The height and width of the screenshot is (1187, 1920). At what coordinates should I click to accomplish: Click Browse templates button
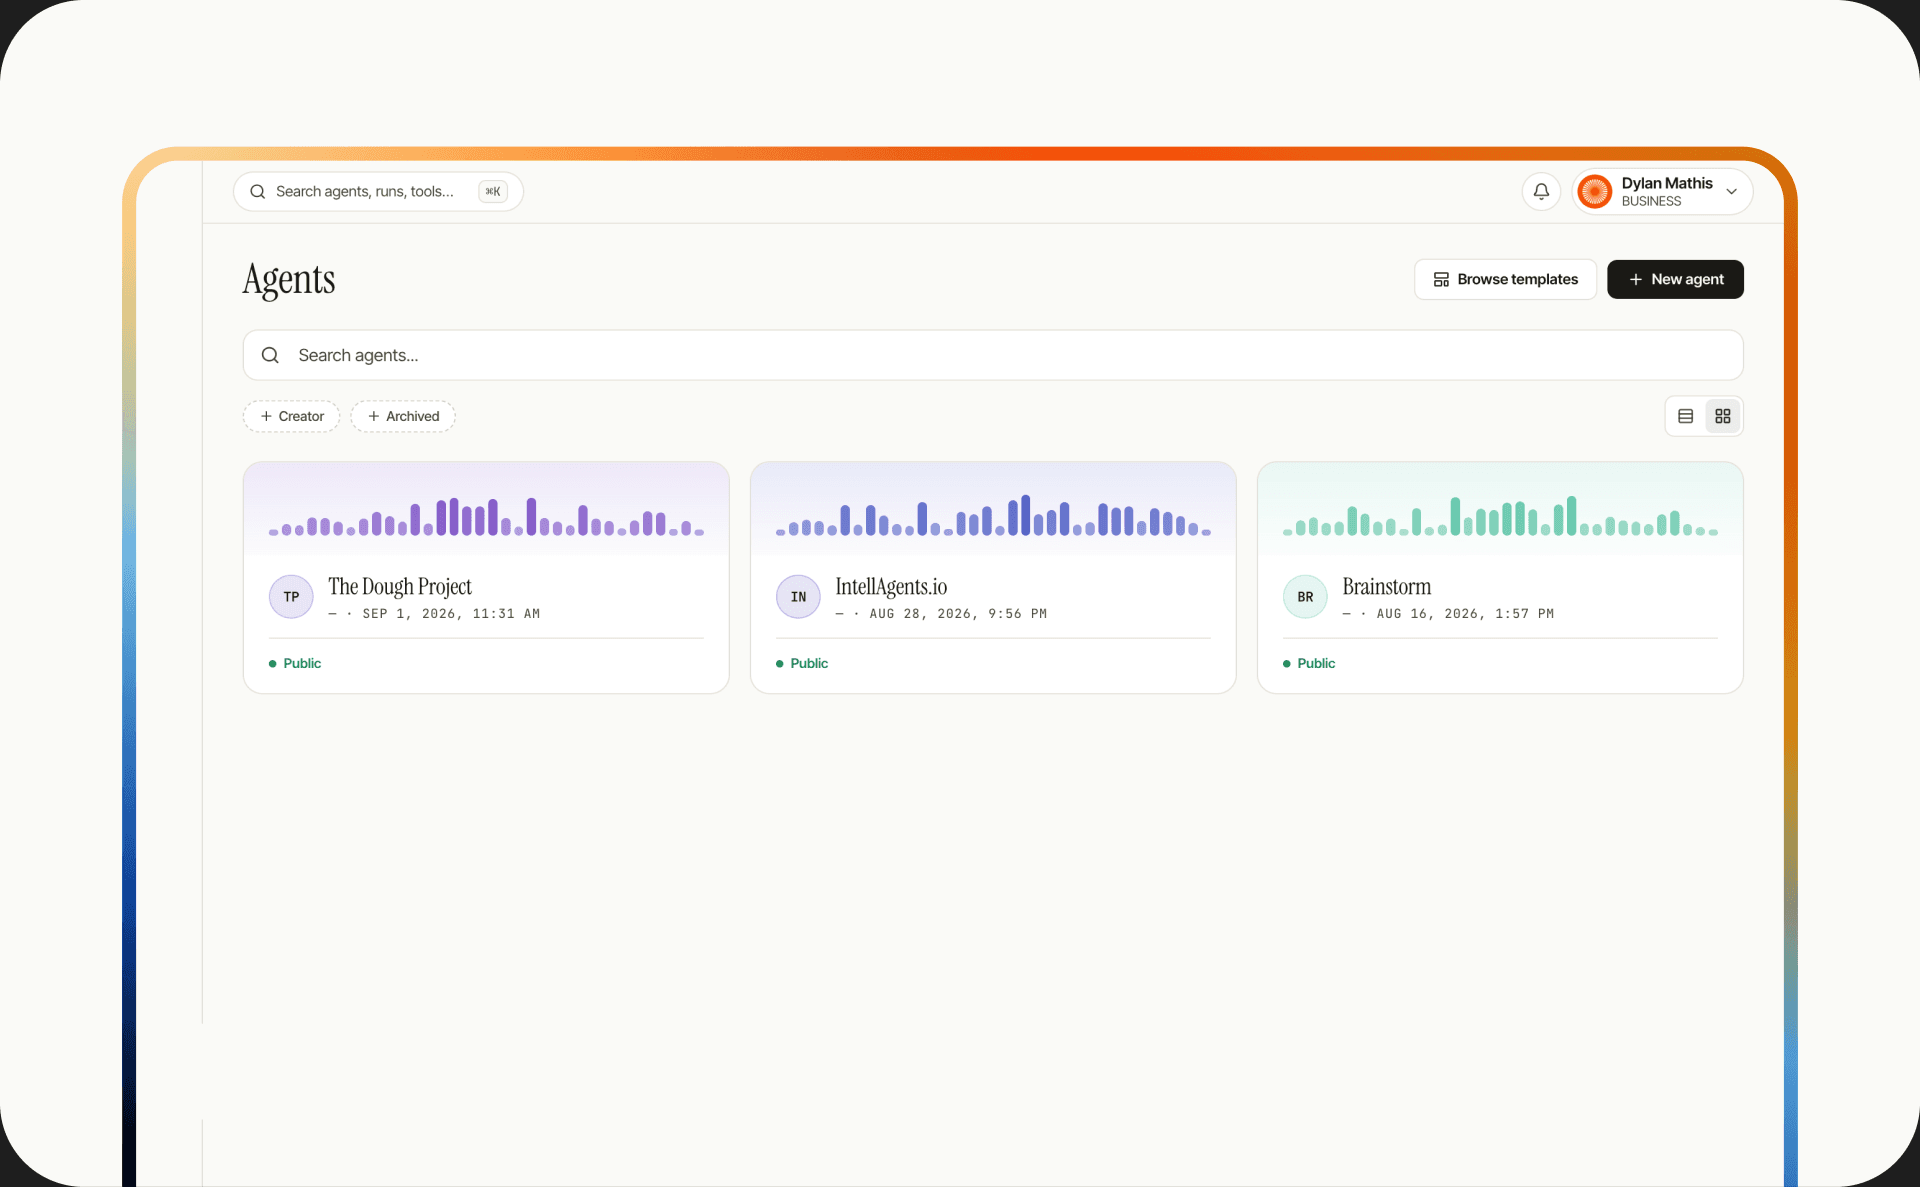pos(1505,279)
